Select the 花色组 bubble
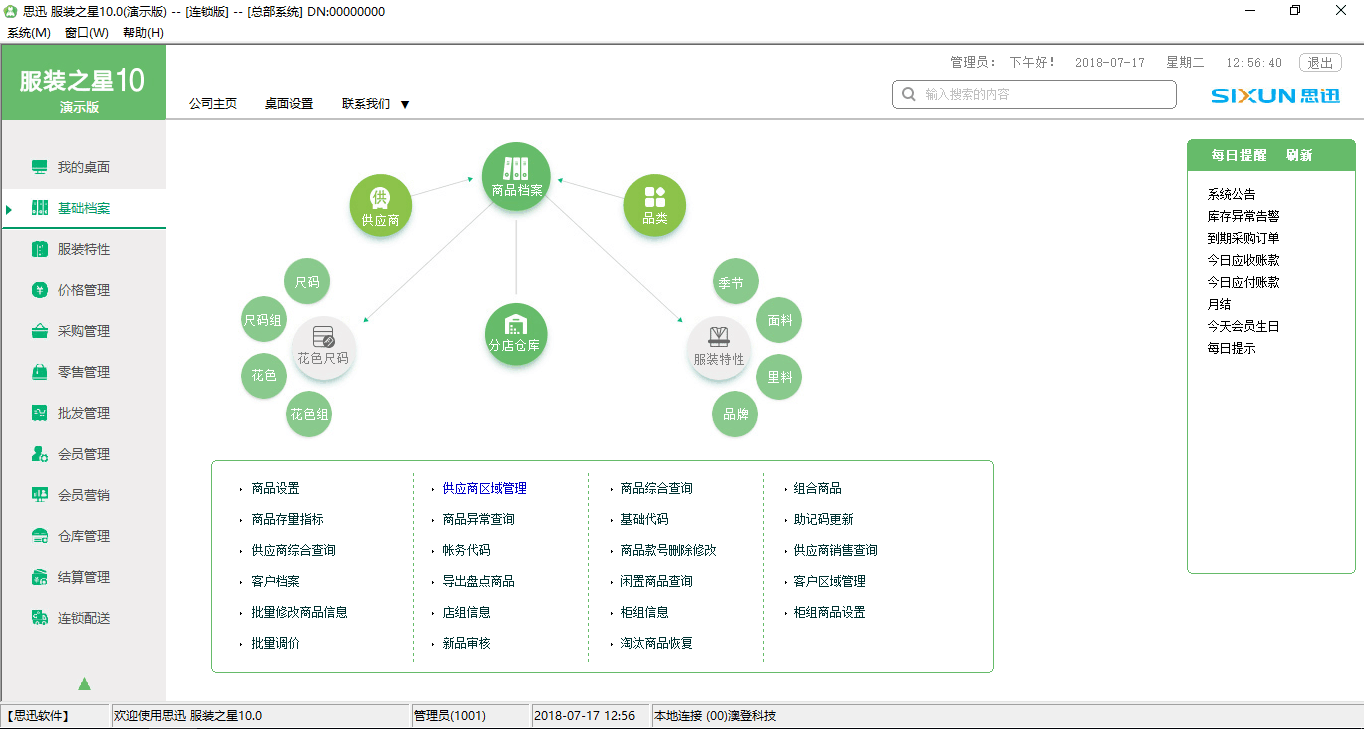This screenshot has height=729, width=1364. coord(309,413)
